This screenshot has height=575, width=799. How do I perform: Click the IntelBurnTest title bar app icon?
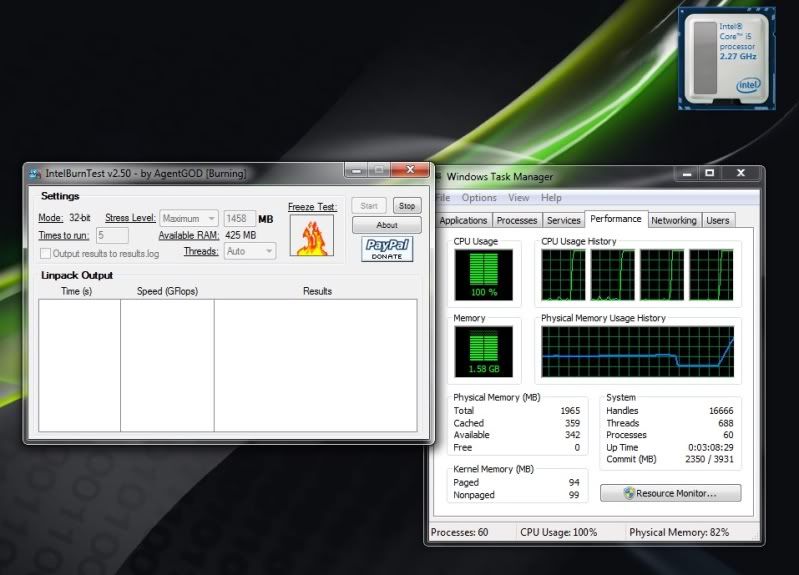tap(35, 174)
